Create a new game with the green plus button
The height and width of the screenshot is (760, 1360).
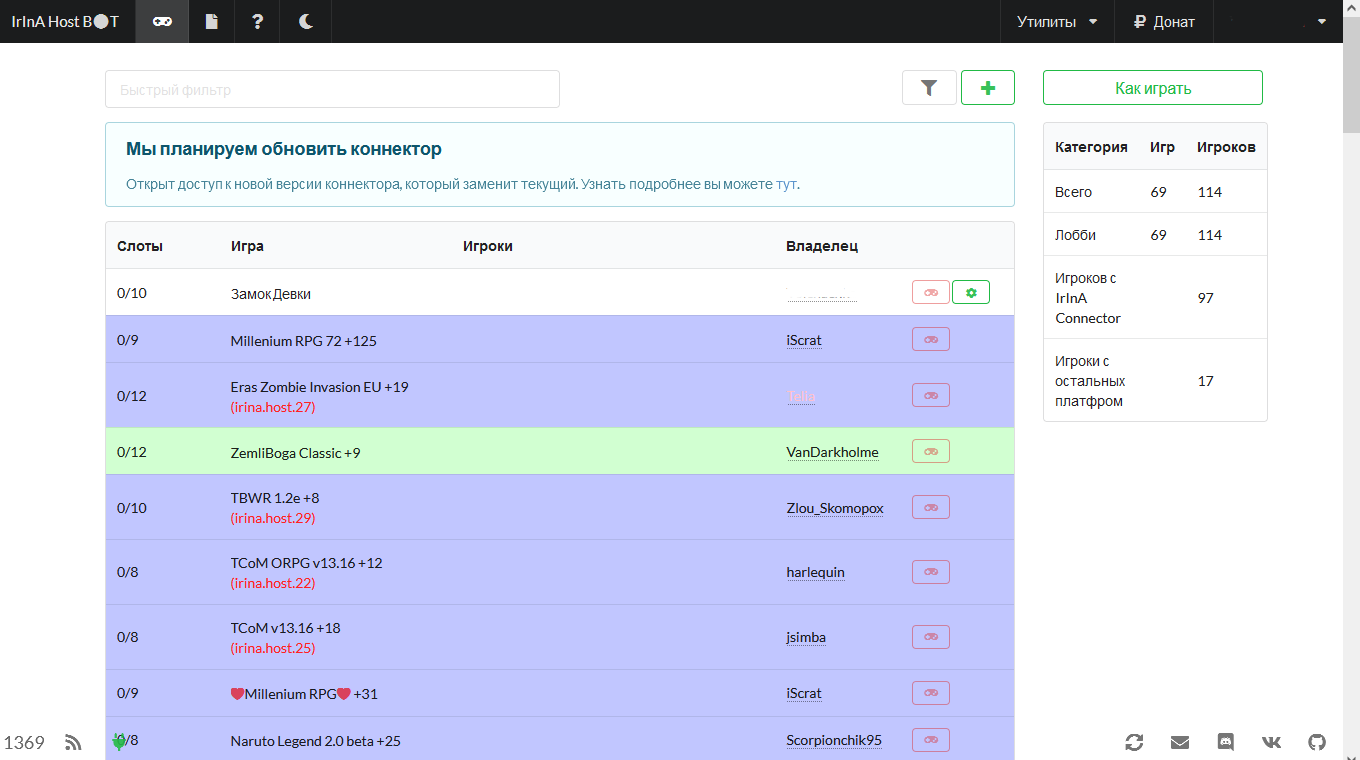pyautogui.click(x=988, y=88)
